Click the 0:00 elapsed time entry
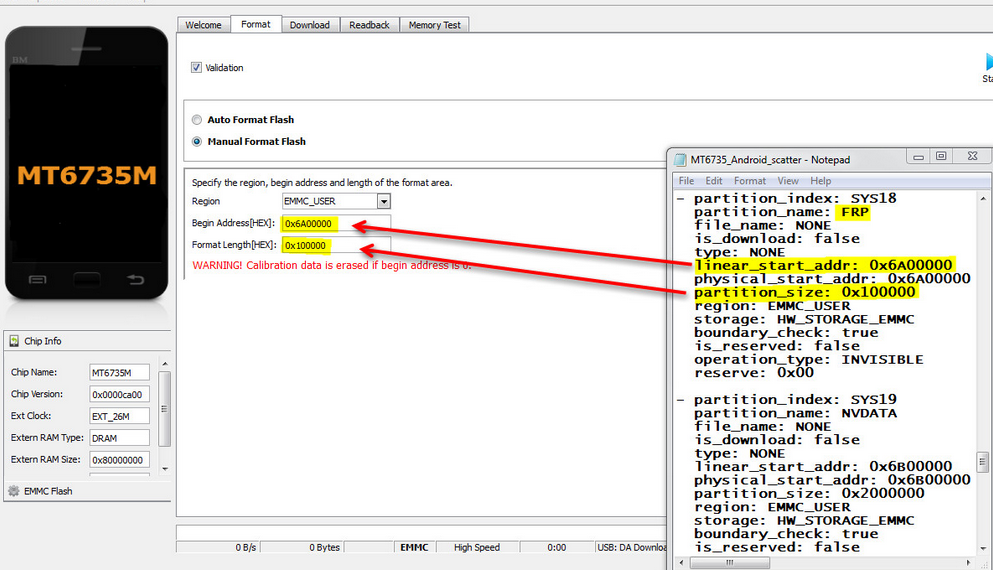Viewport: 993px width, 570px height. (557, 547)
